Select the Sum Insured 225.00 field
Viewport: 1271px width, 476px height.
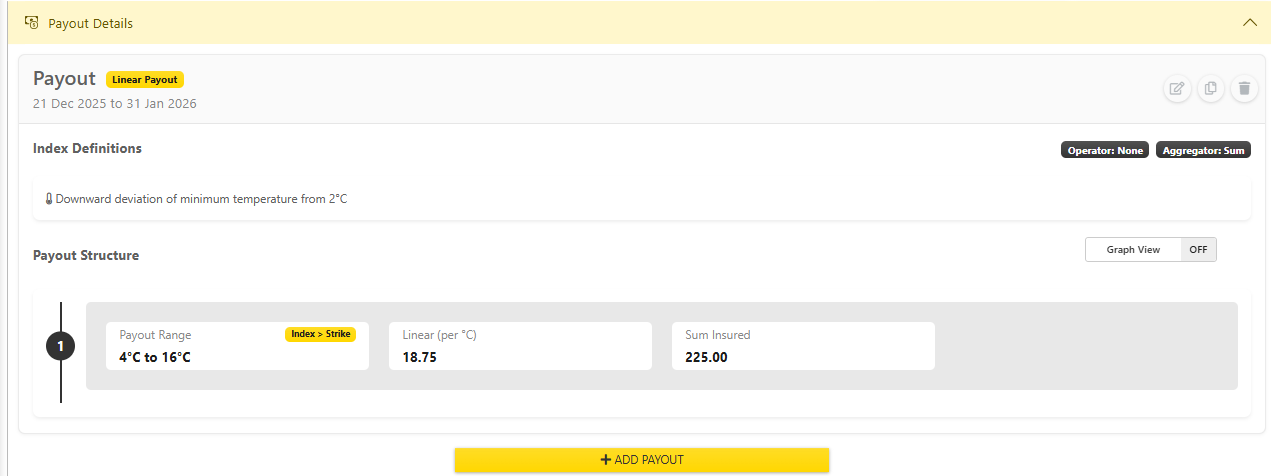[803, 346]
